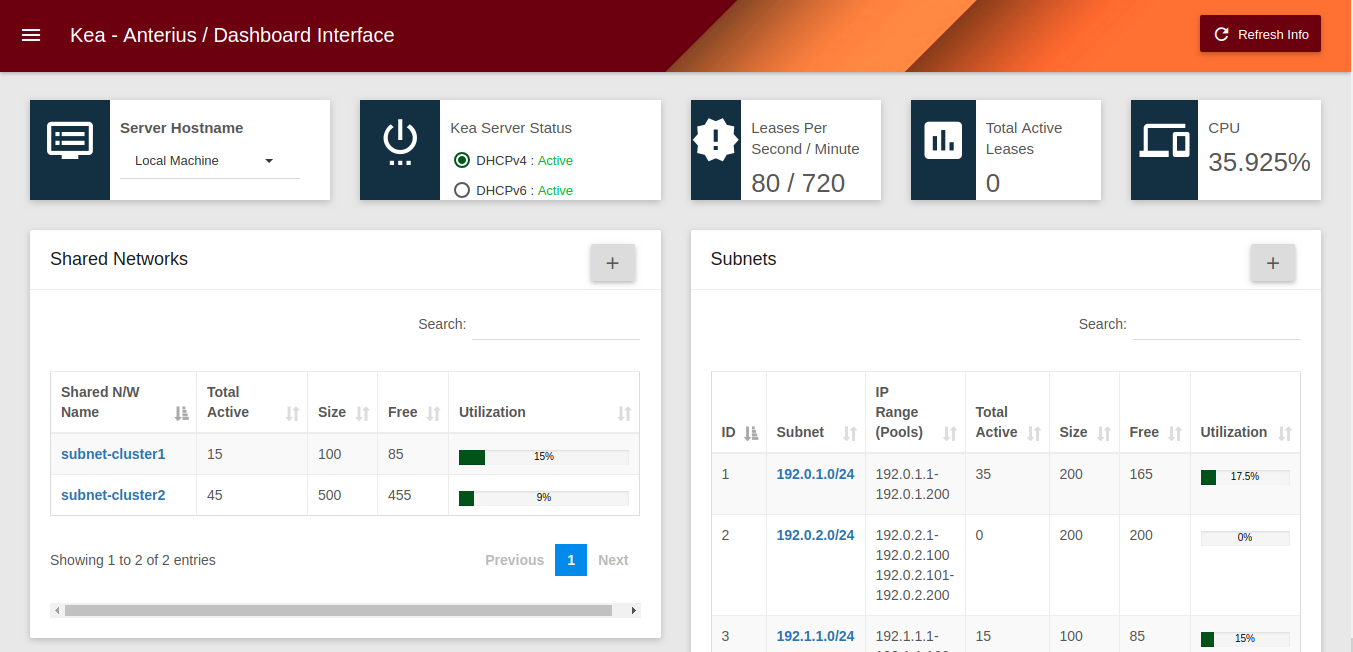This screenshot has height=652, width=1353.
Task: Sort shared networks by Total Active
Action: (x=252, y=402)
